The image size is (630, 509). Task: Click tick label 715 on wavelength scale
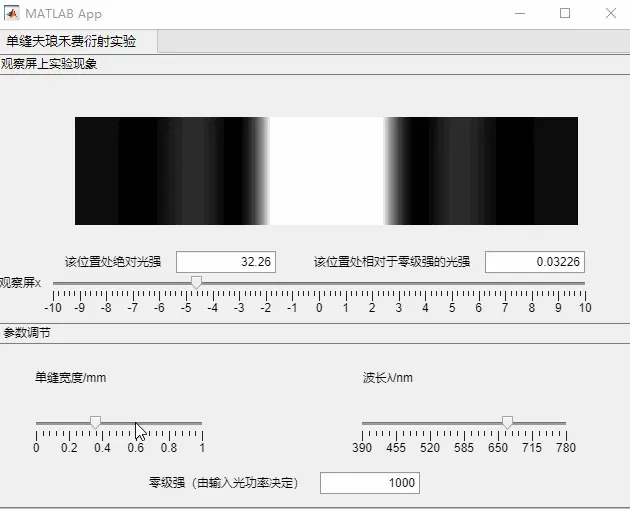532,448
